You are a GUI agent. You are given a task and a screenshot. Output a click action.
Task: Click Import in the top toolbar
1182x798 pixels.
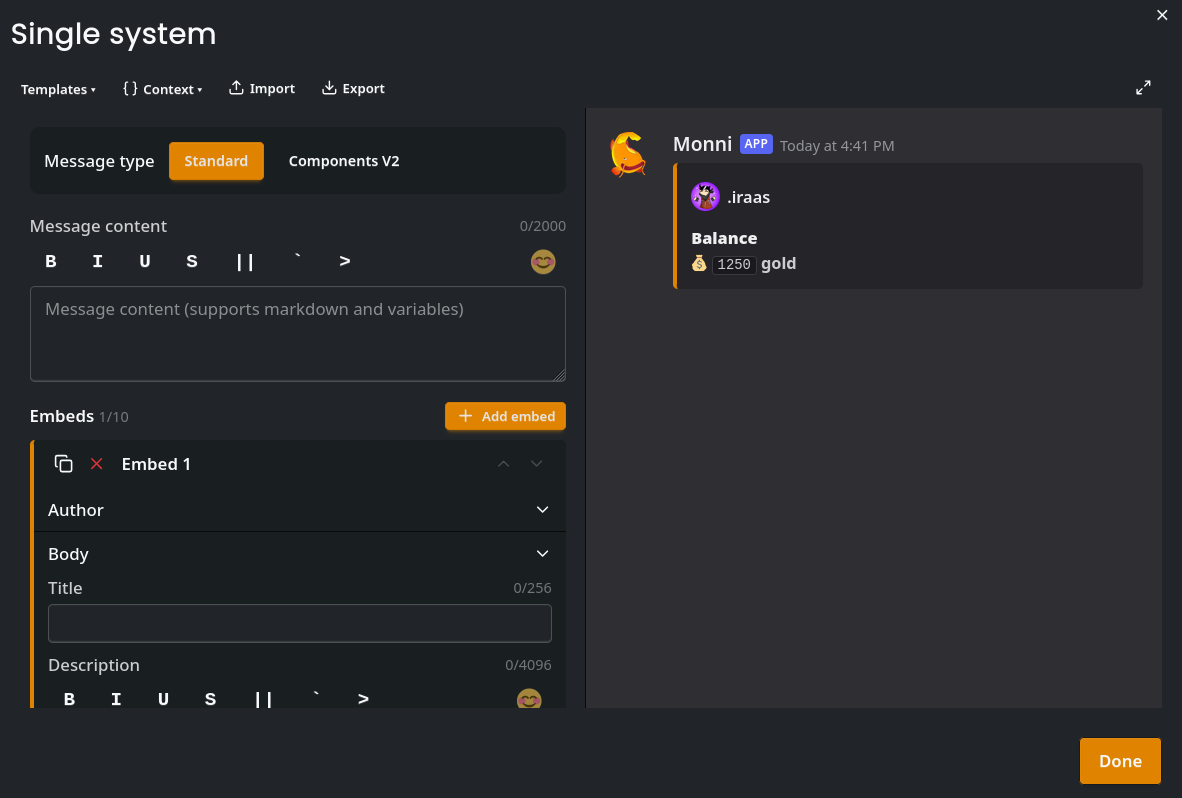click(262, 89)
